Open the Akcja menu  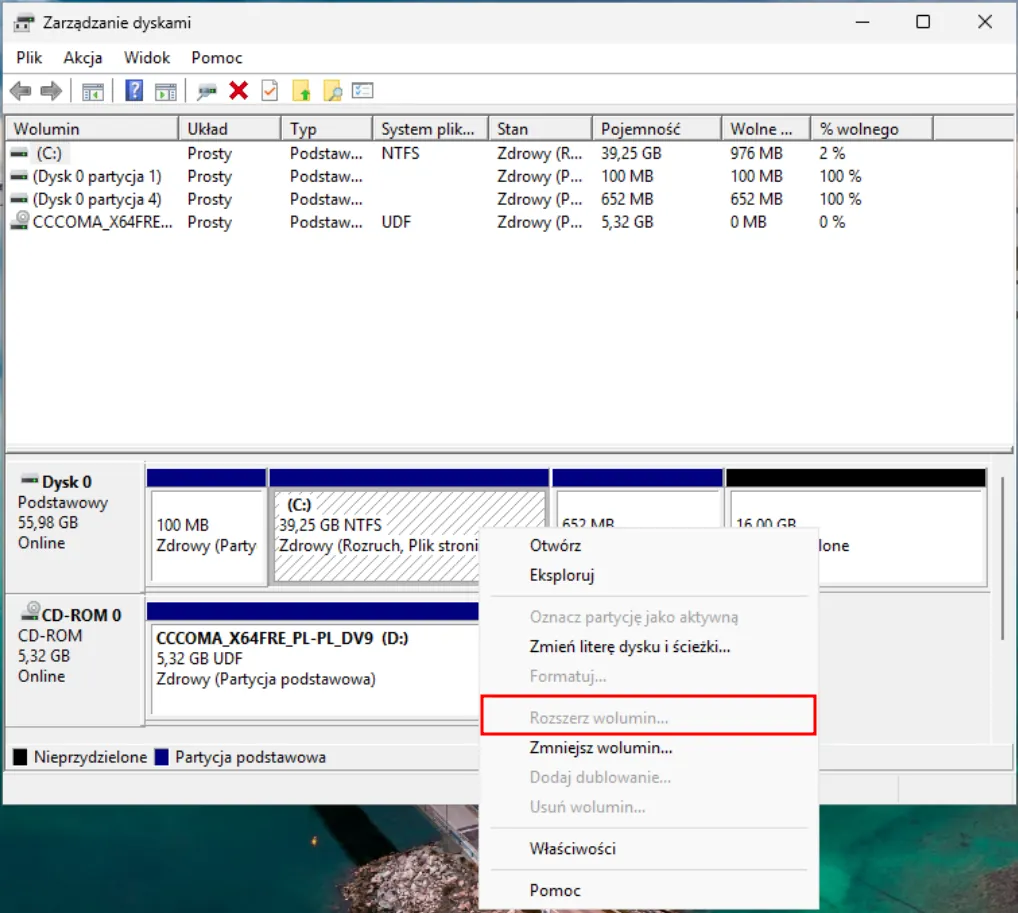[x=83, y=58]
